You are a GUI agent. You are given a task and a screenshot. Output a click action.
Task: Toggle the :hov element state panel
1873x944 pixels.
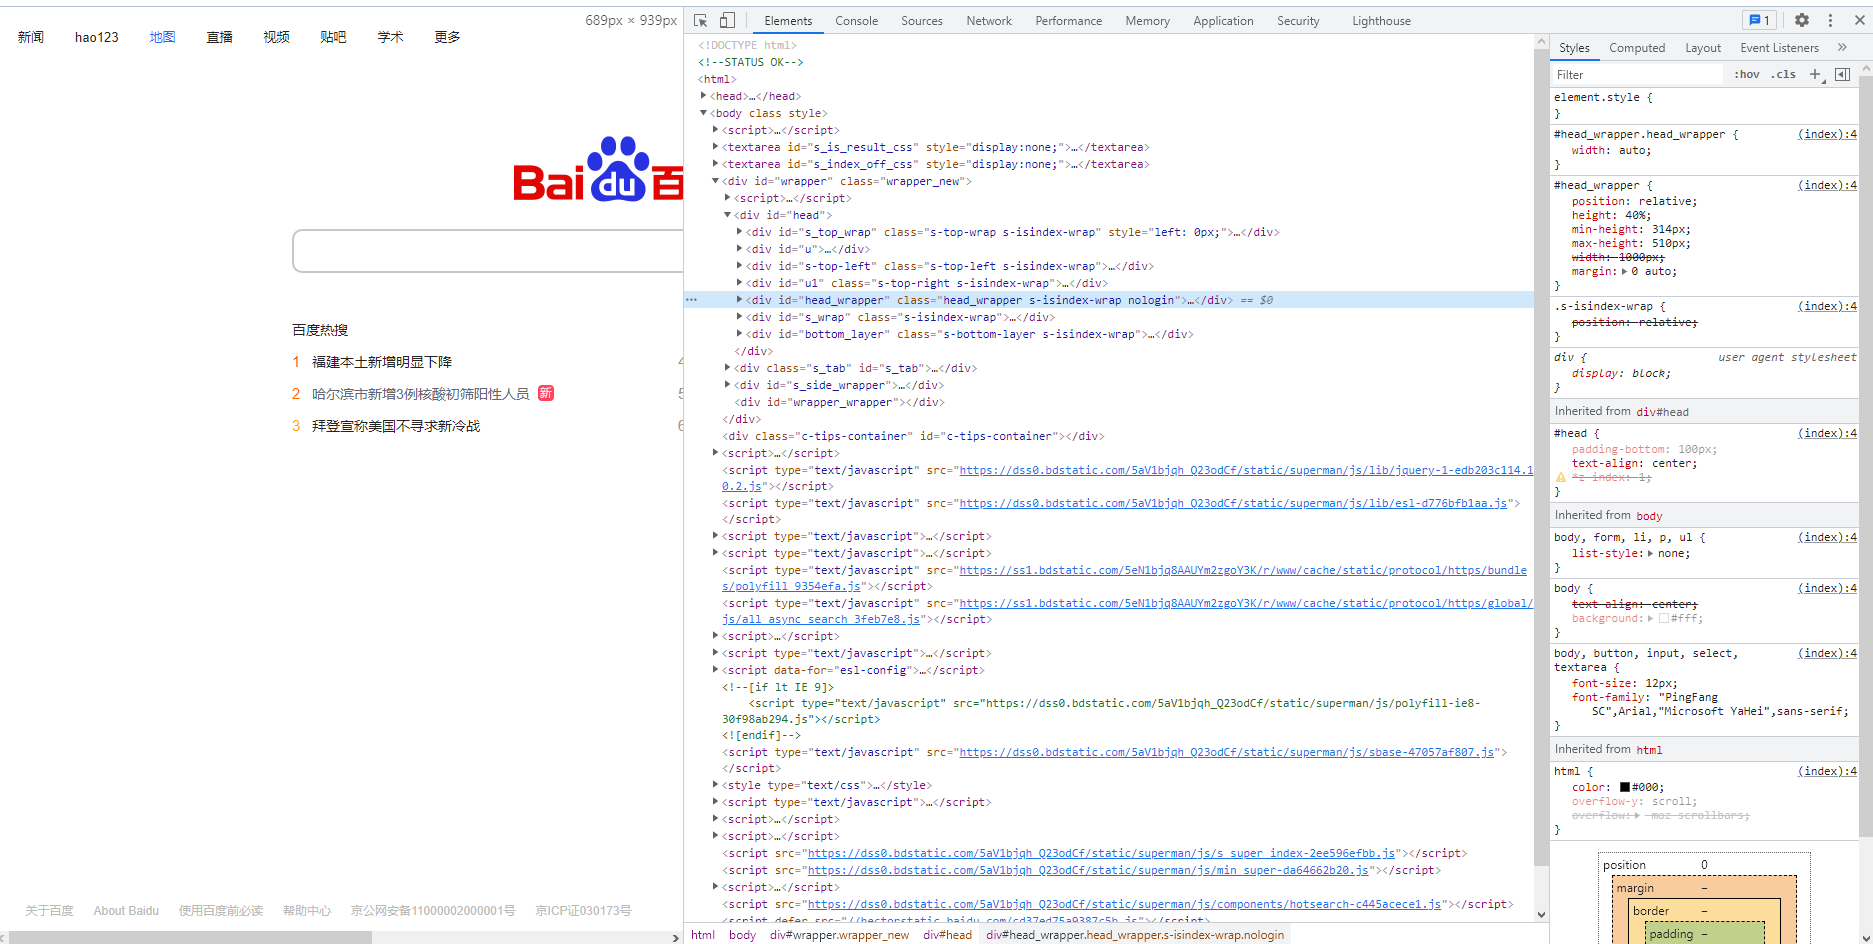[1747, 74]
